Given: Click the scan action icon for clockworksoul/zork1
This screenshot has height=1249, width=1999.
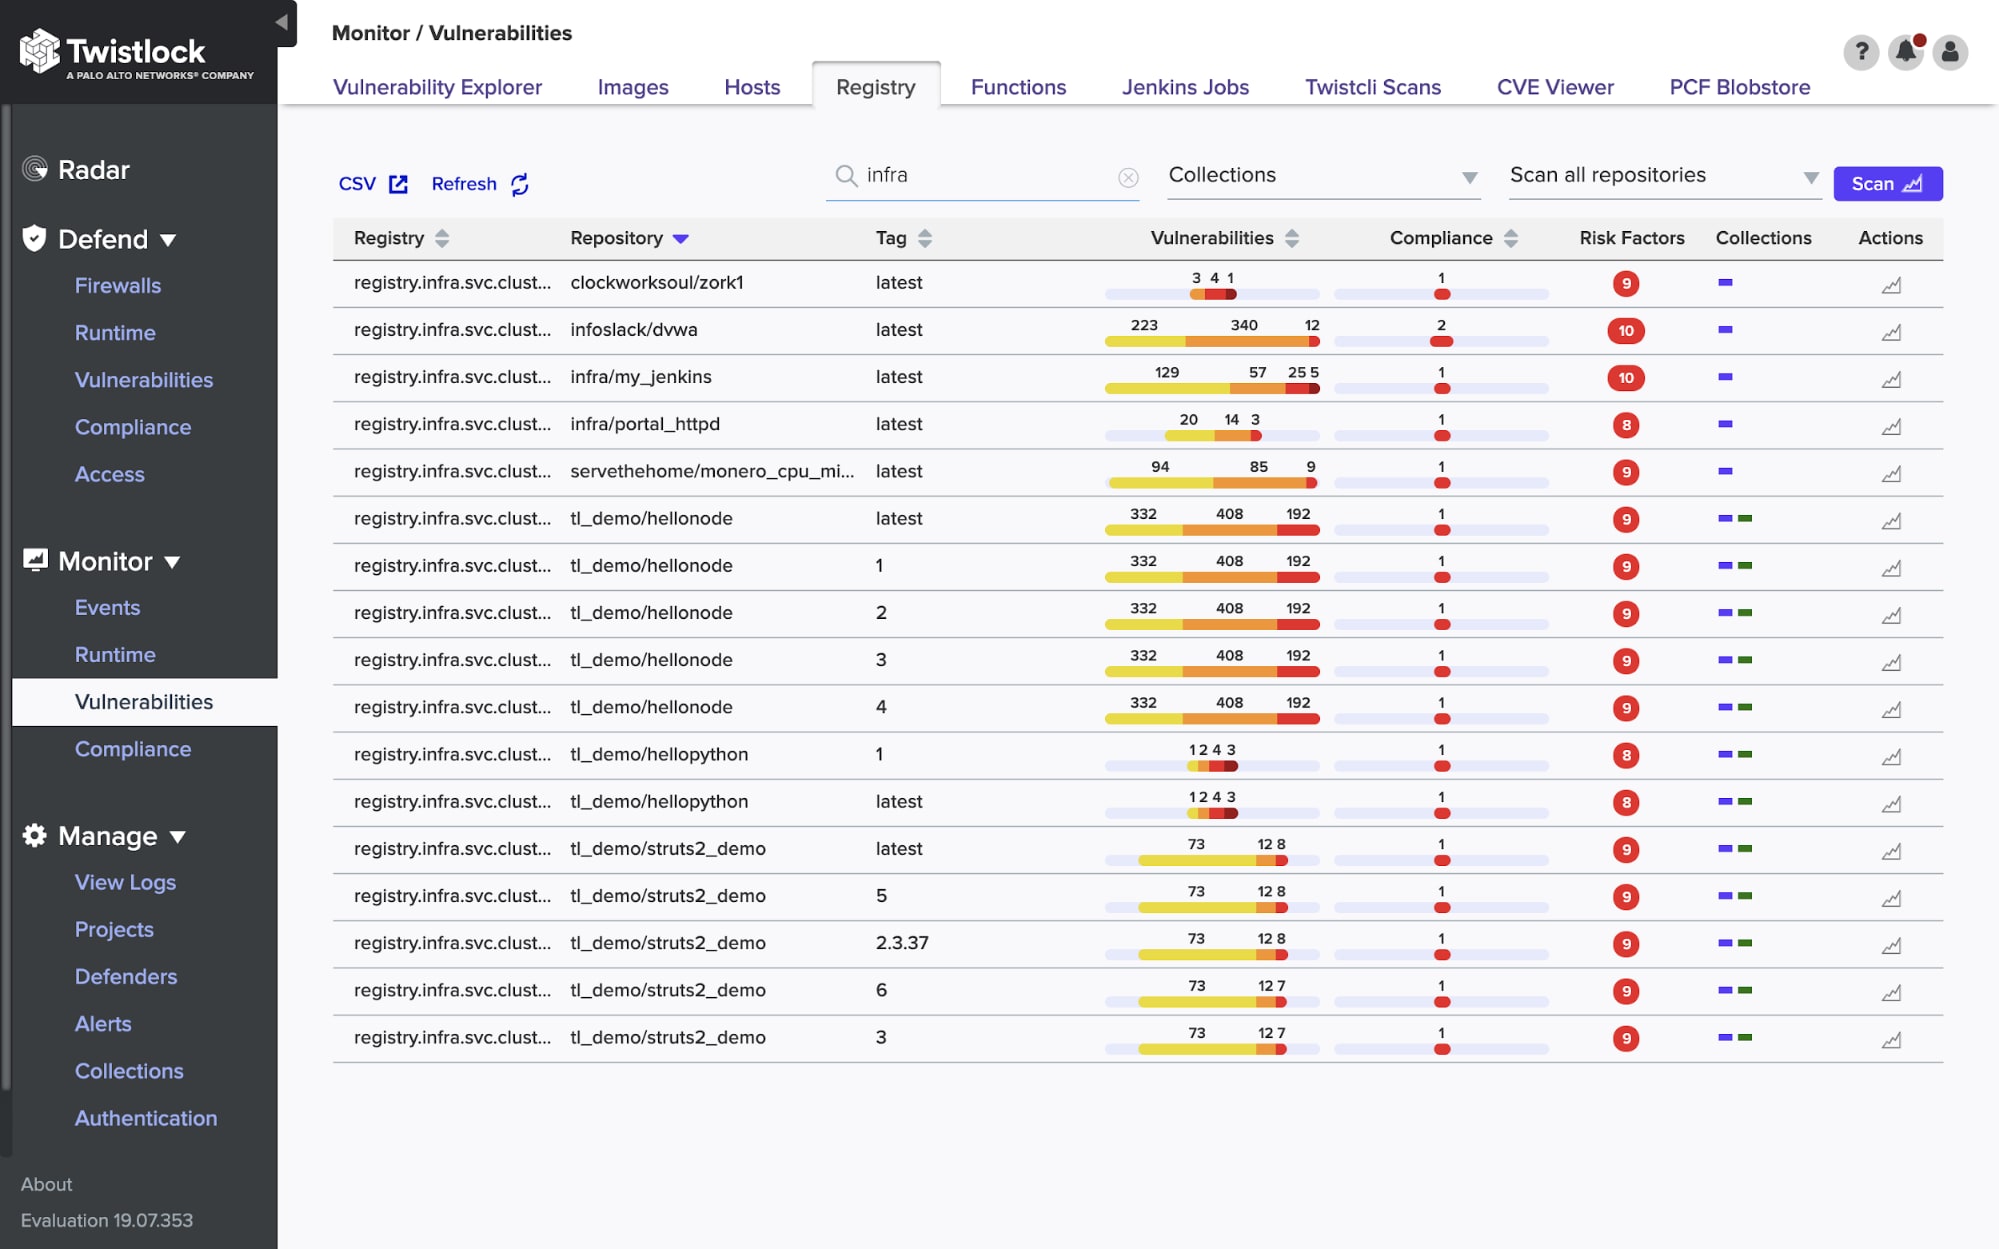Looking at the screenshot, I should pos(1891,285).
